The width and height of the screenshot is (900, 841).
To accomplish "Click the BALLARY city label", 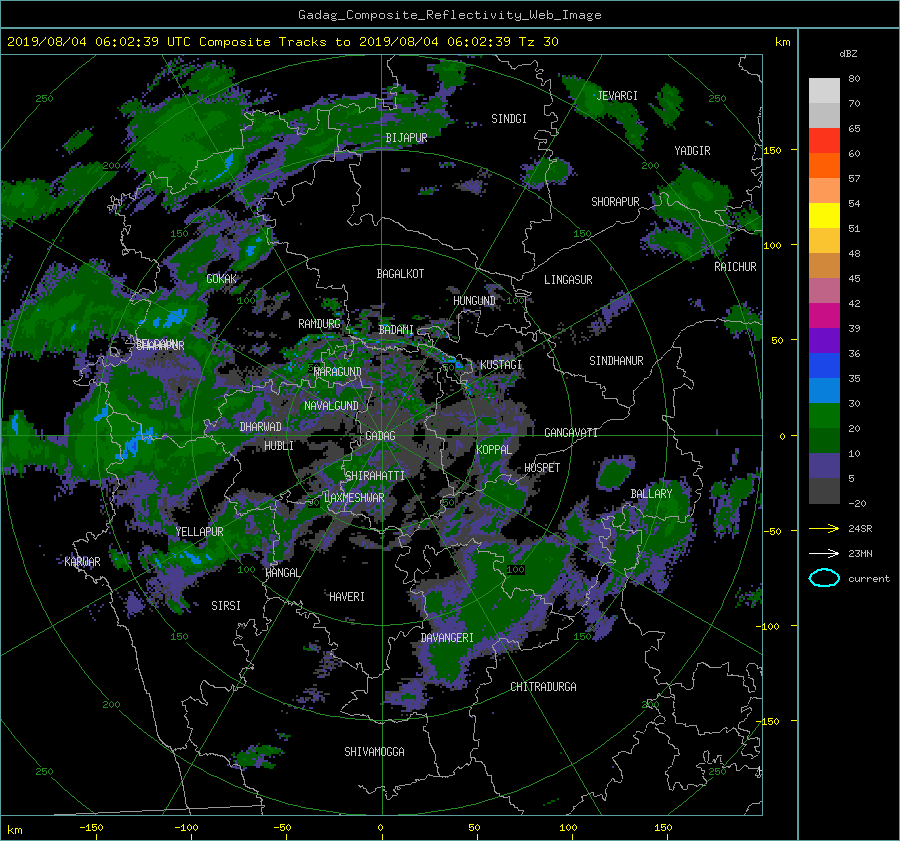I will [651, 494].
